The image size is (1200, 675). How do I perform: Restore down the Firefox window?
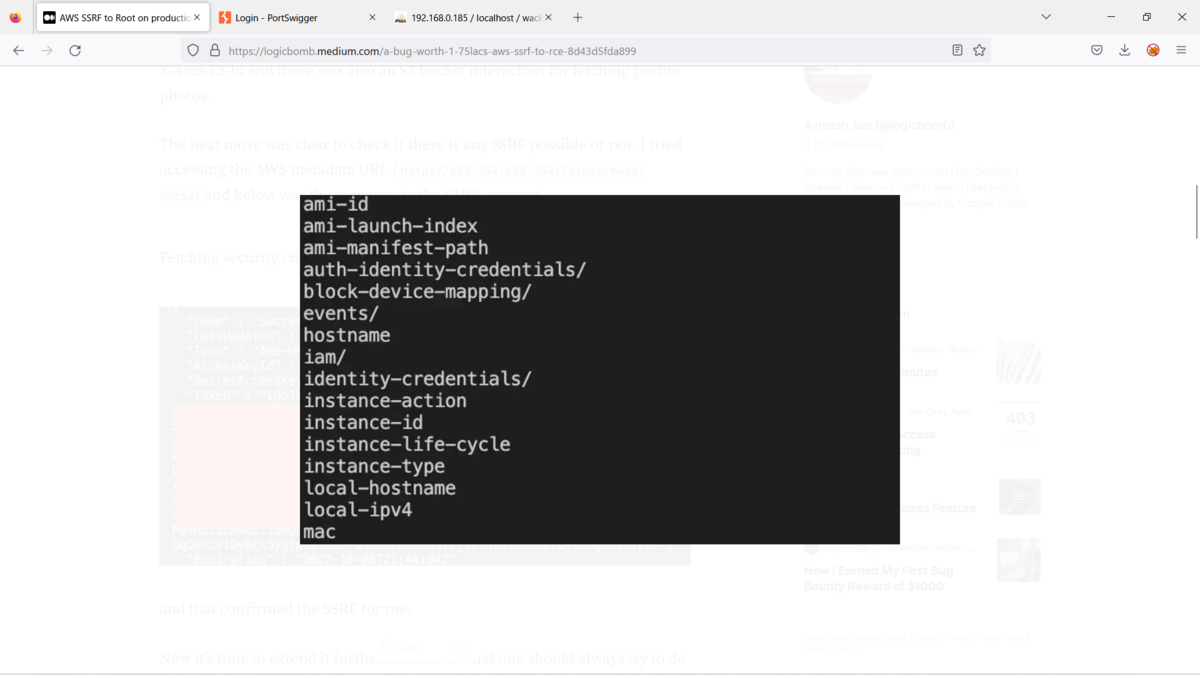click(1146, 17)
